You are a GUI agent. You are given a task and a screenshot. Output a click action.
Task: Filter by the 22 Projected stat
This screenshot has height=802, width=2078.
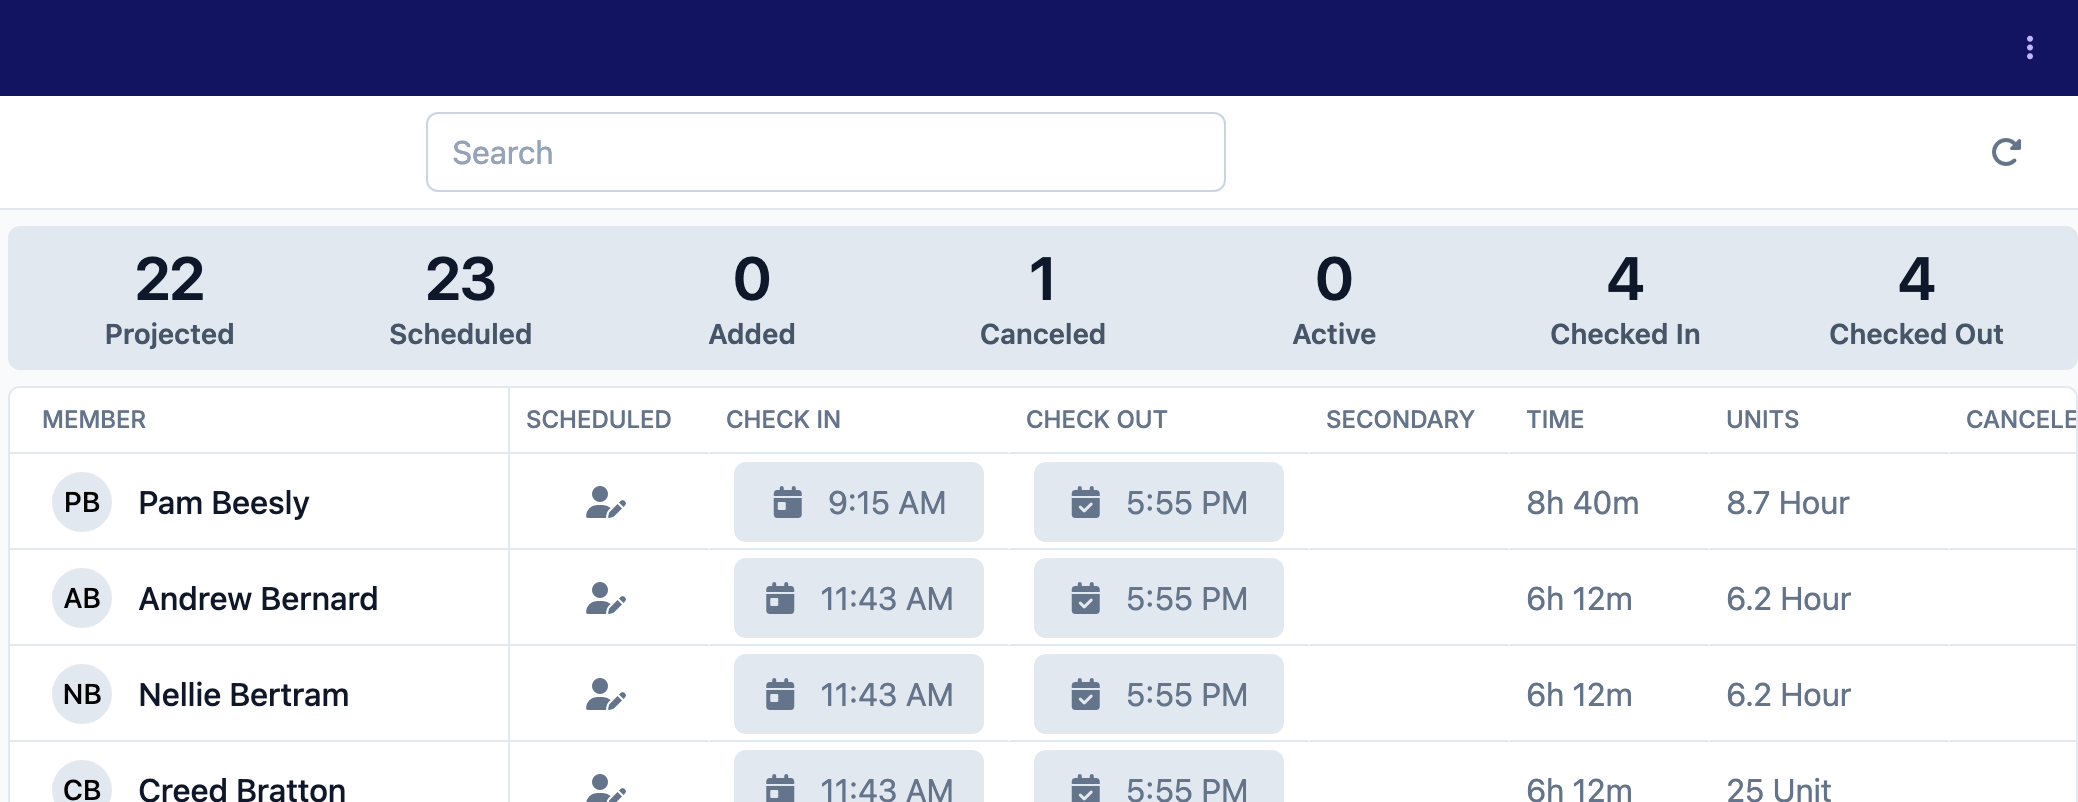(x=170, y=298)
